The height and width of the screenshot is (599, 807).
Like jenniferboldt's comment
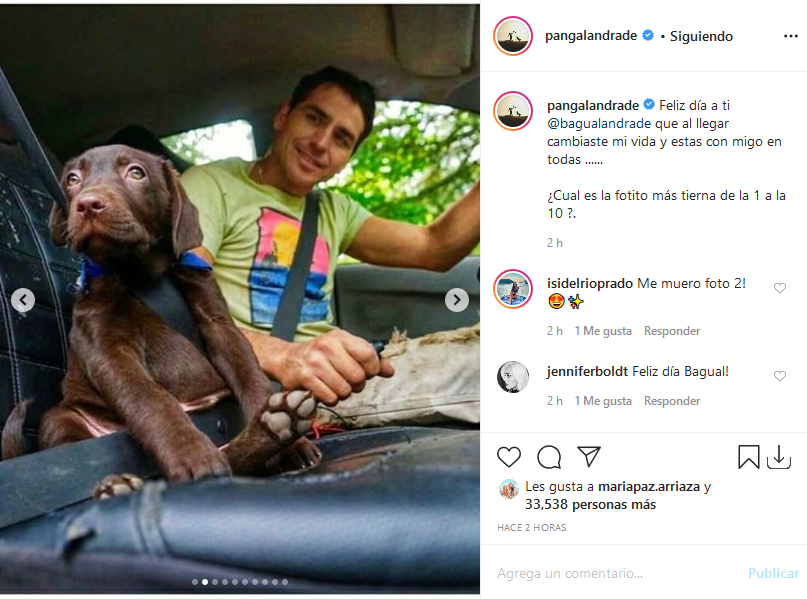780,376
